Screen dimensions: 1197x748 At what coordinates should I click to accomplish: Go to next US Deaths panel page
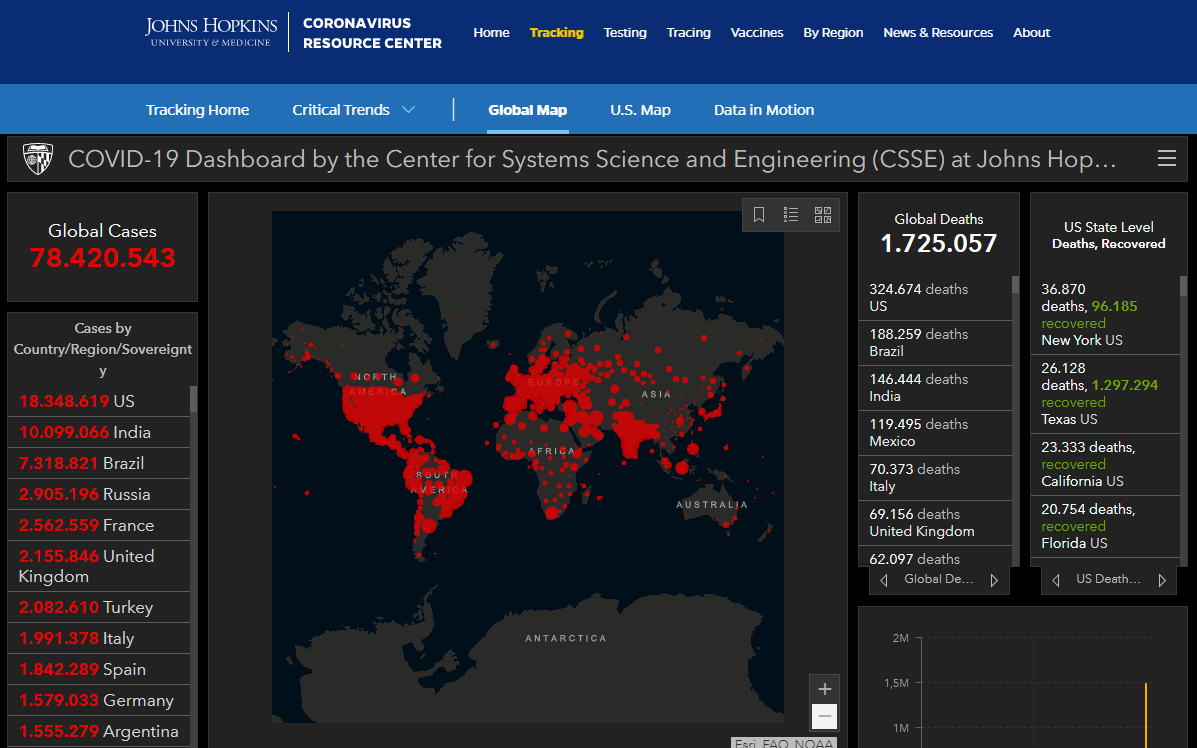coord(1162,580)
